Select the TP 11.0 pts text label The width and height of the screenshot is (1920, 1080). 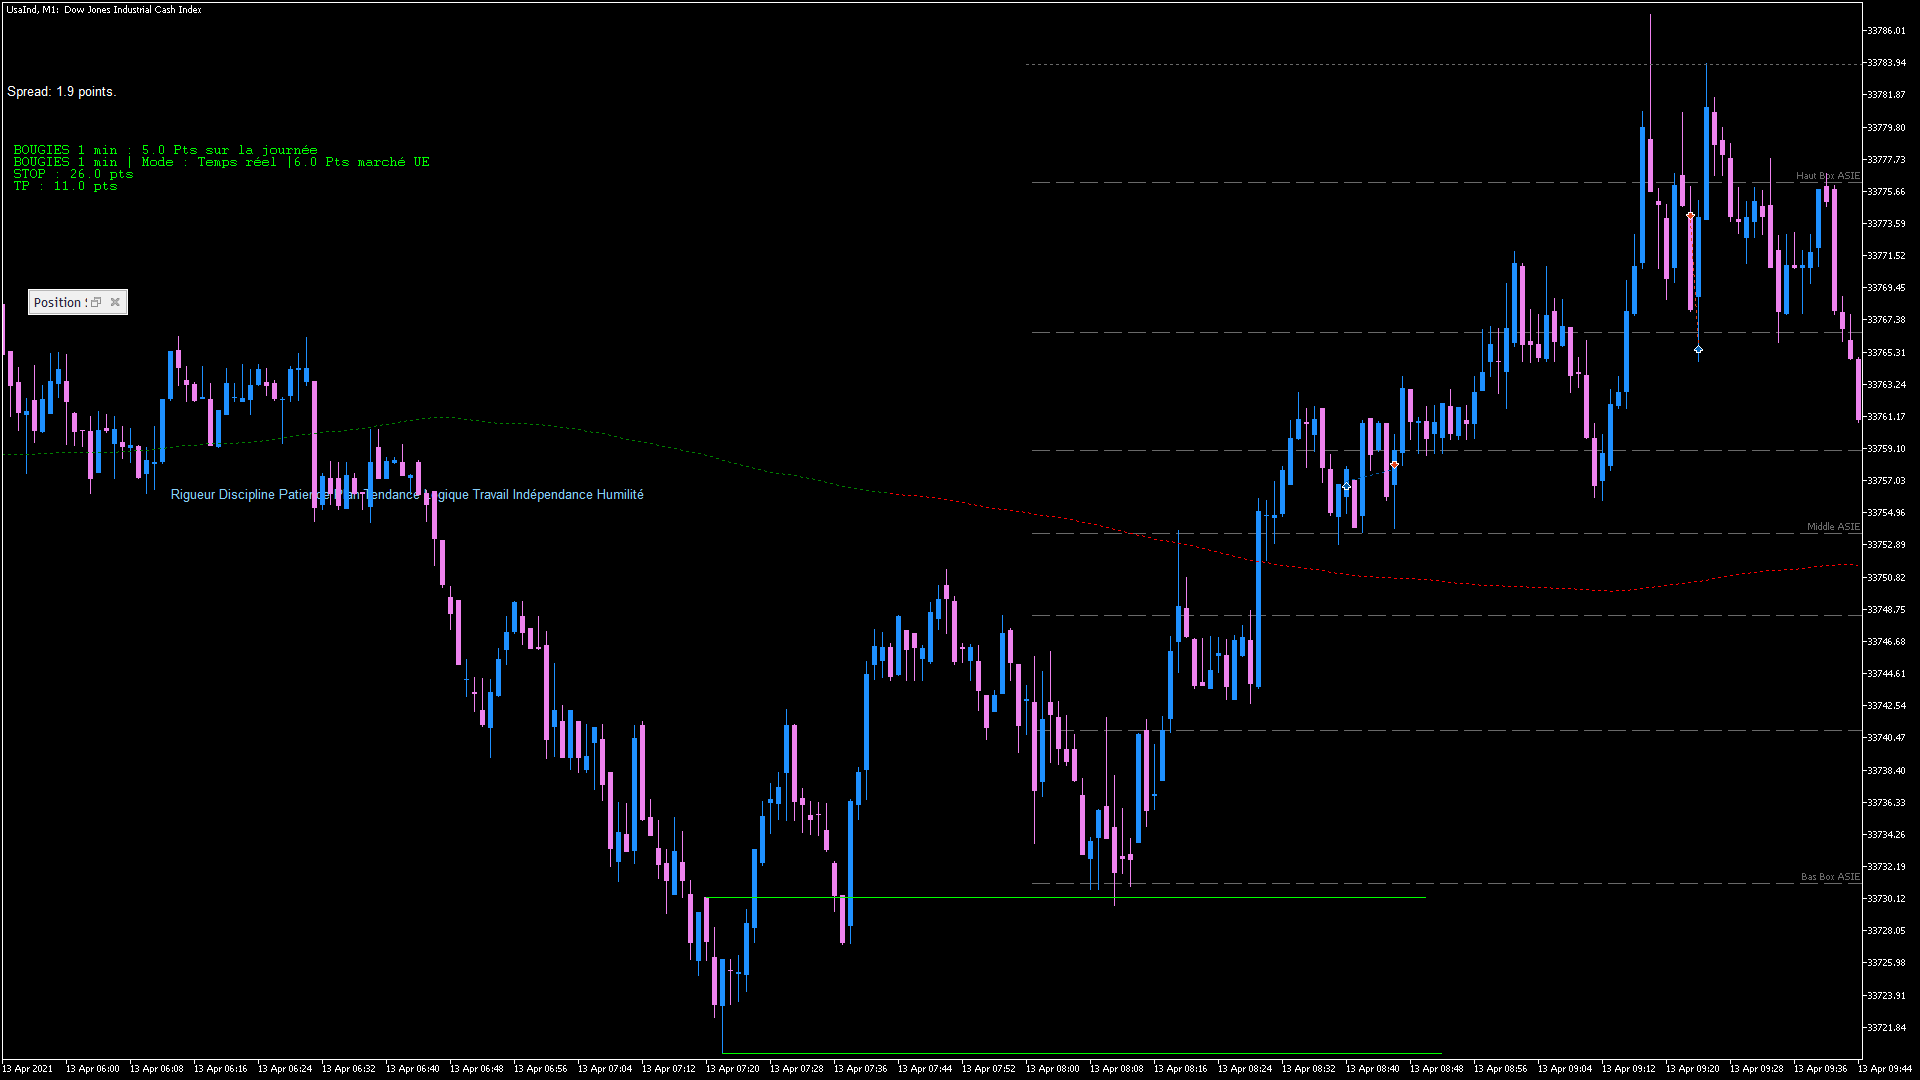(x=65, y=186)
